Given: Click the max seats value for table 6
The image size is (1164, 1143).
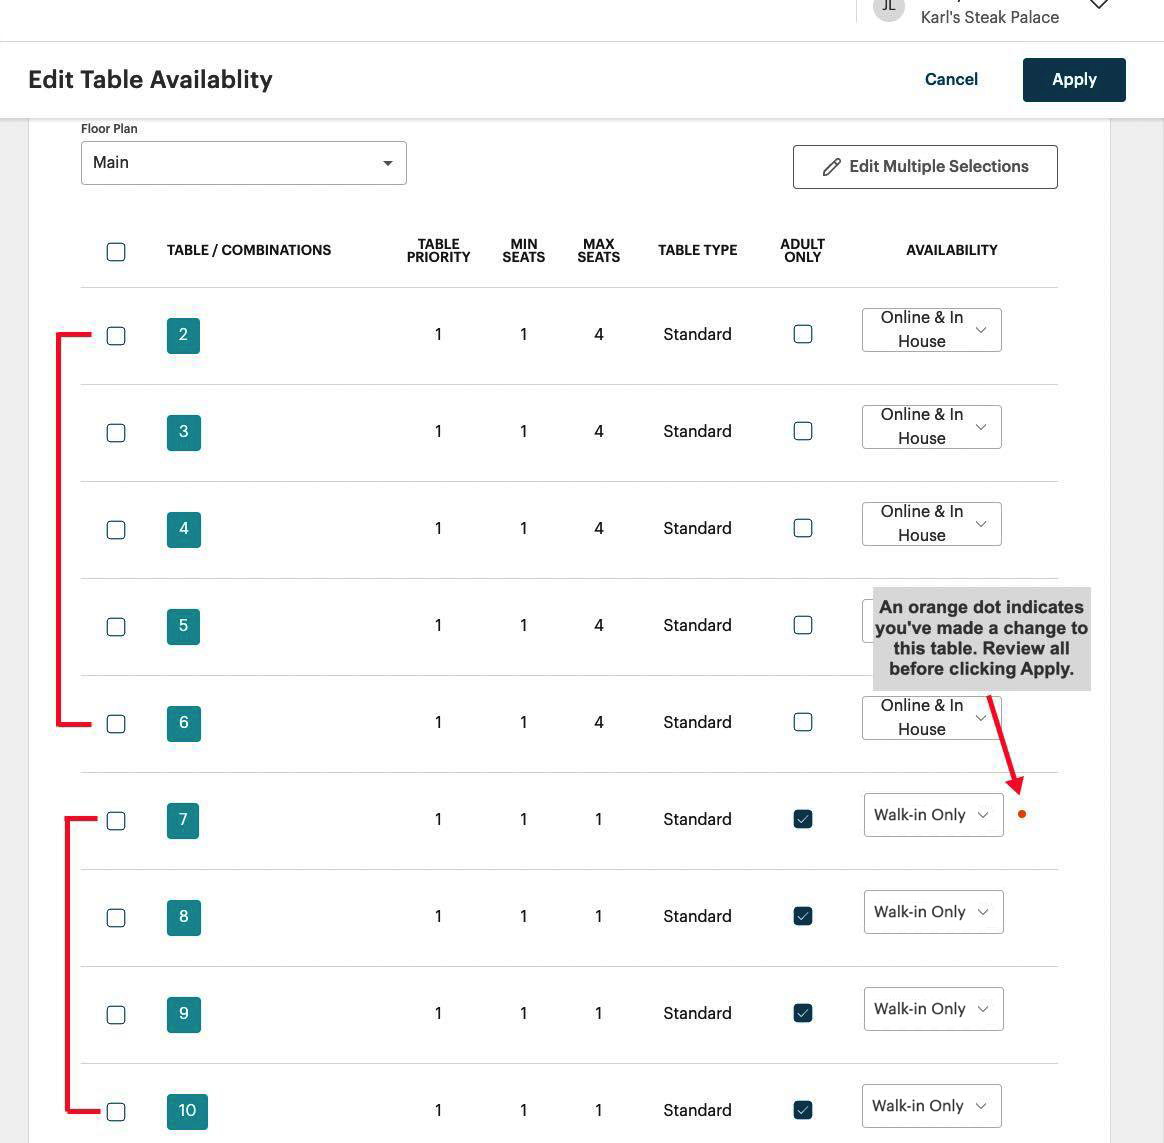Looking at the screenshot, I should click(x=598, y=722).
